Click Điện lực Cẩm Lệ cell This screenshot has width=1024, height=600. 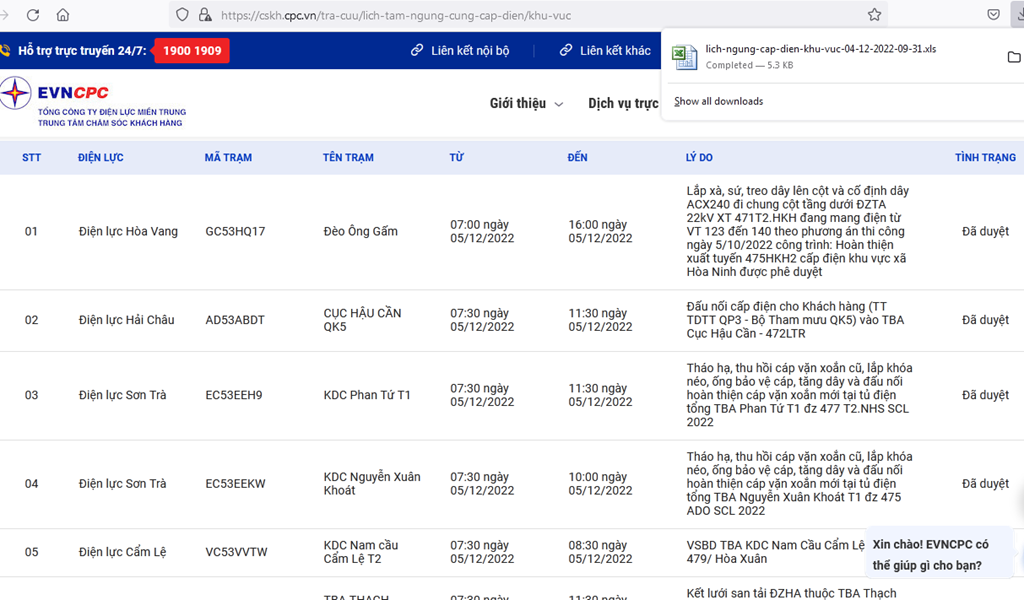click(x=122, y=552)
